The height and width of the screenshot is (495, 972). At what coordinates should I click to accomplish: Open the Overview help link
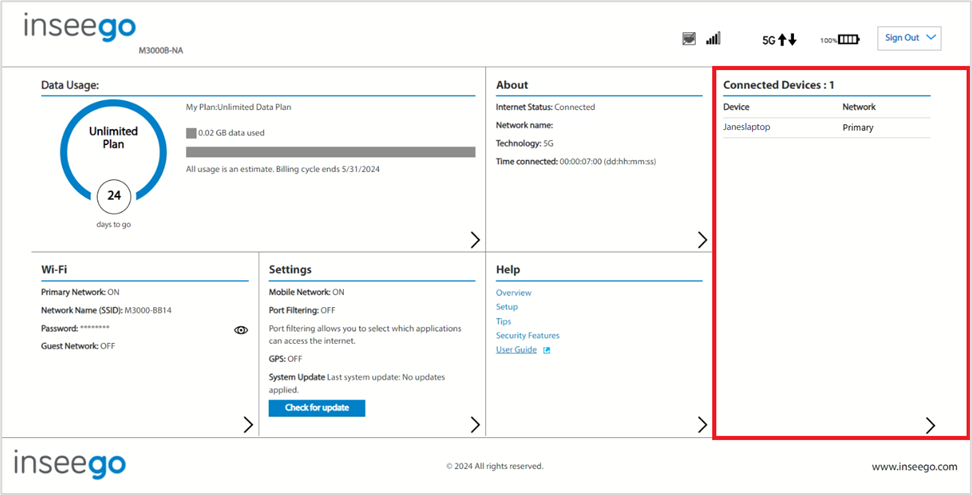tap(513, 293)
